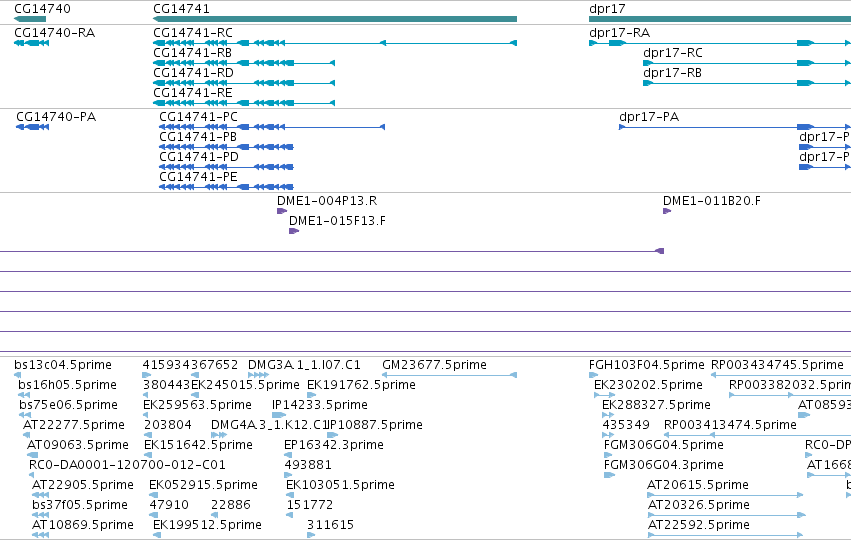This screenshot has height=540, width=851.
Task: Click the purple arrow glyph under DME1-015F13.F
Action: [x=294, y=231]
